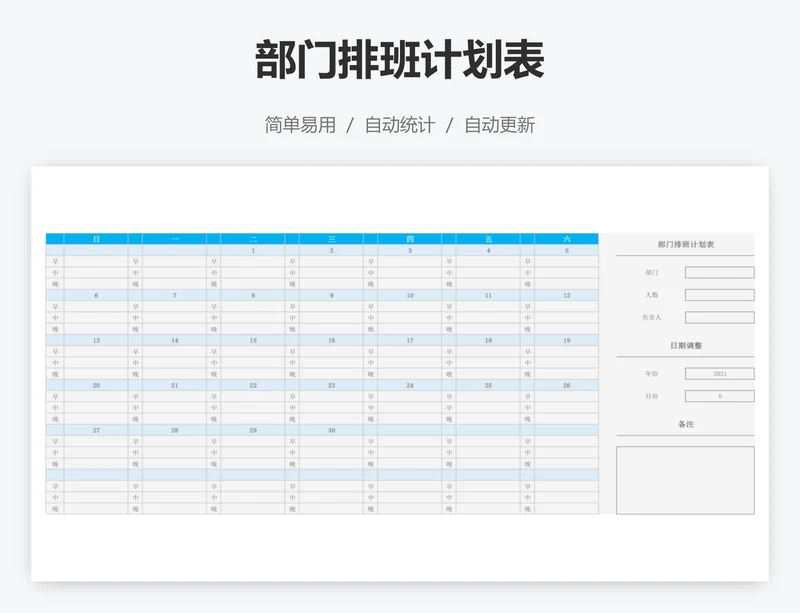Click the 一 weekday column header

coord(174,239)
